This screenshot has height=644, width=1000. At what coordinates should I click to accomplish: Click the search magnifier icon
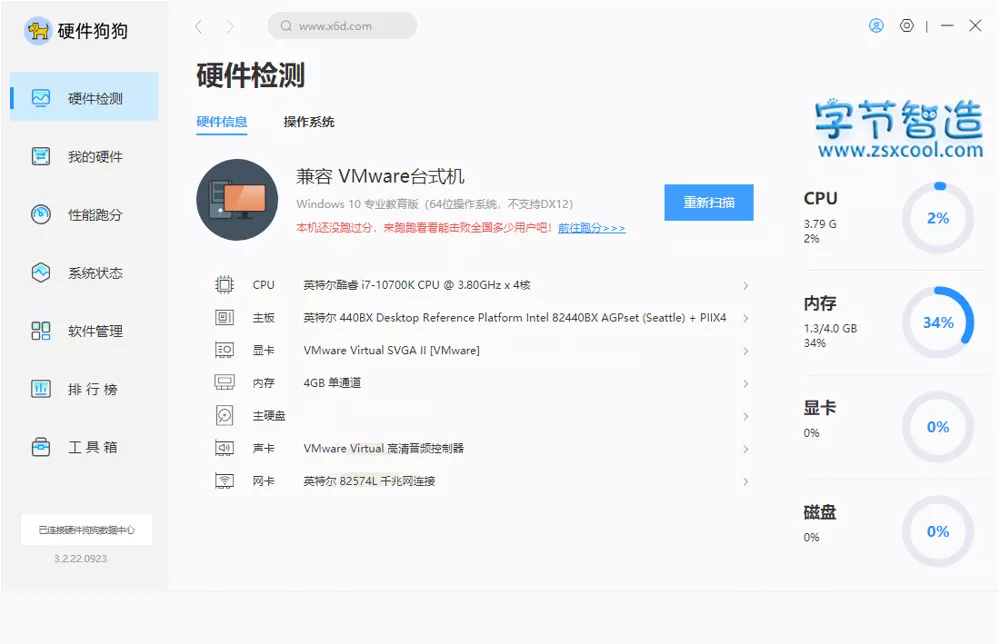click(x=286, y=26)
